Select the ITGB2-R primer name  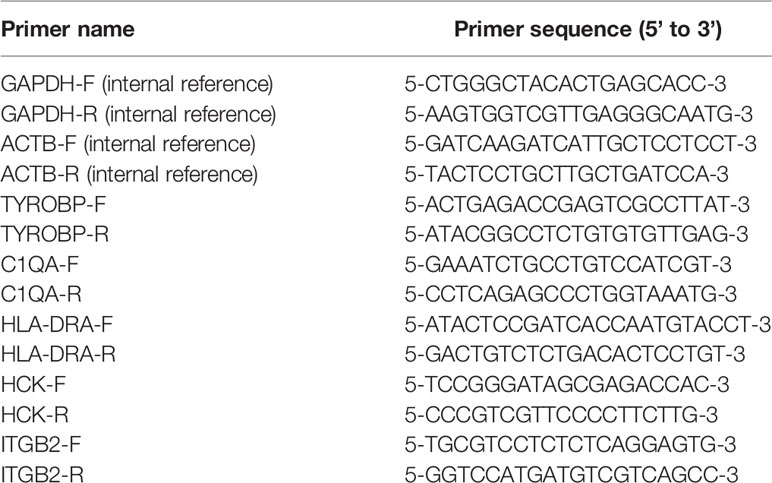42,475
